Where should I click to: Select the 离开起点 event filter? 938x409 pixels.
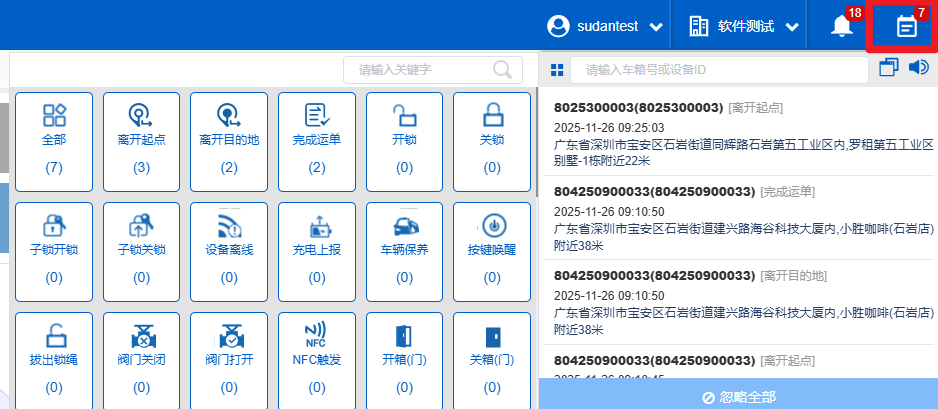(x=142, y=138)
